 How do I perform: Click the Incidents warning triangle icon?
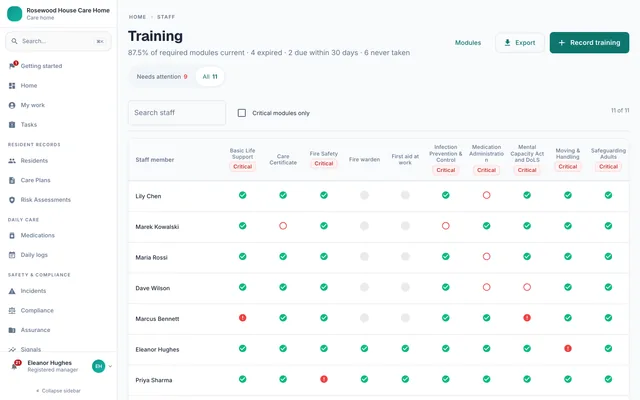point(12,291)
